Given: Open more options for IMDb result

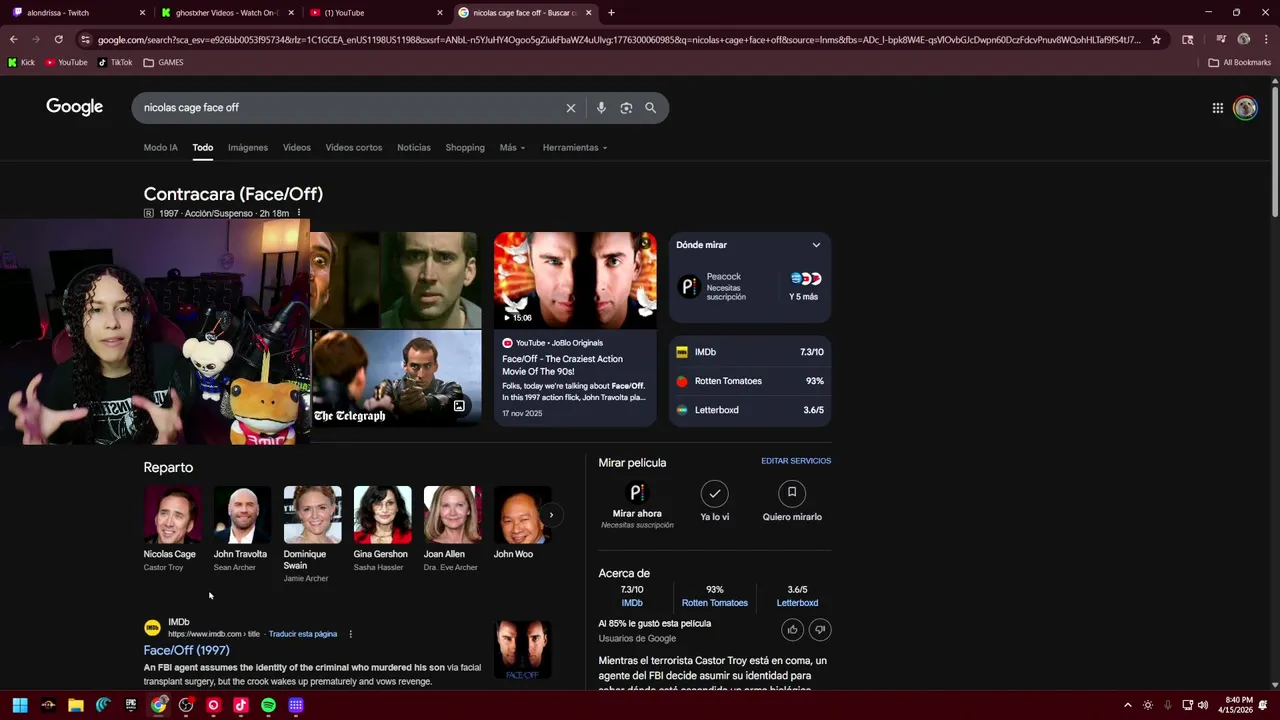Looking at the screenshot, I should pos(350,634).
